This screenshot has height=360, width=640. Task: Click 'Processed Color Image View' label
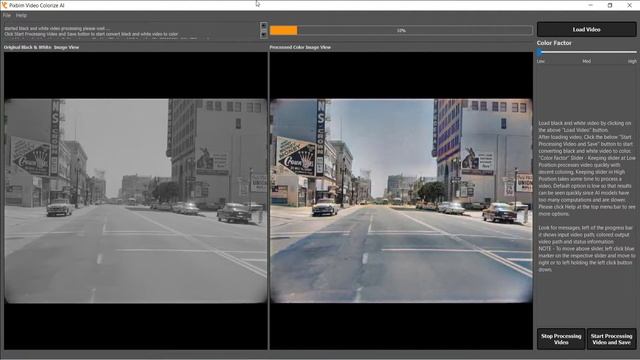click(x=300, y=47)
